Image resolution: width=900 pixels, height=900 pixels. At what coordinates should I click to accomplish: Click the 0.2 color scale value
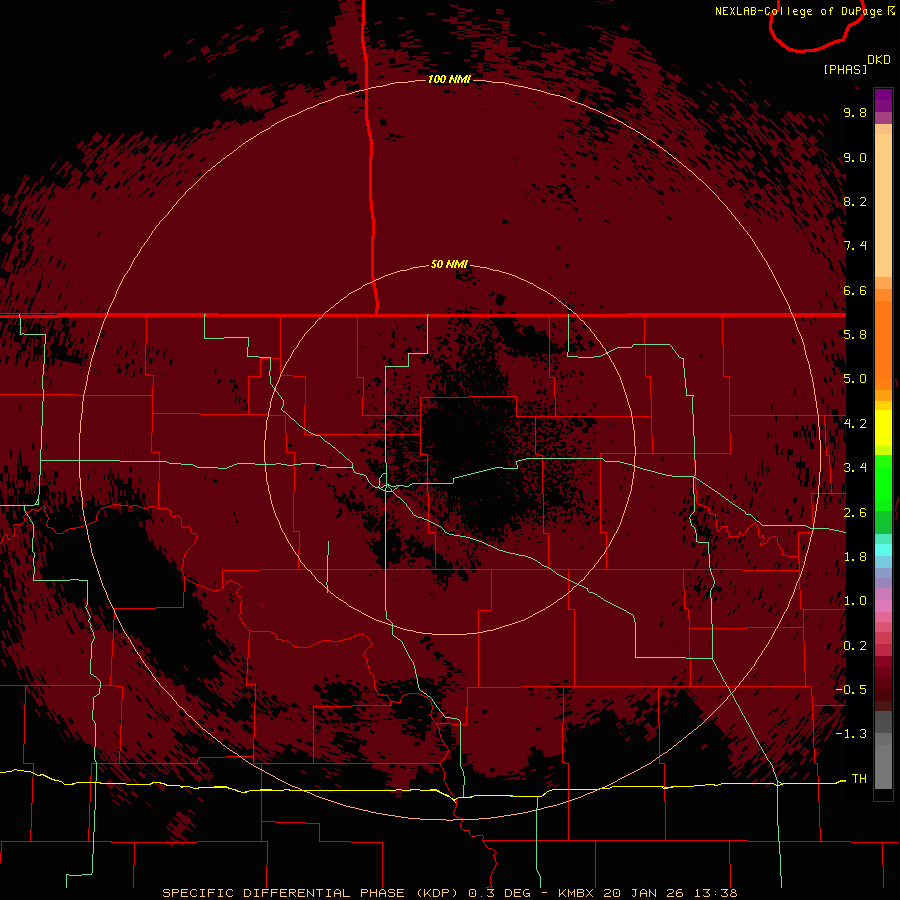855,646
